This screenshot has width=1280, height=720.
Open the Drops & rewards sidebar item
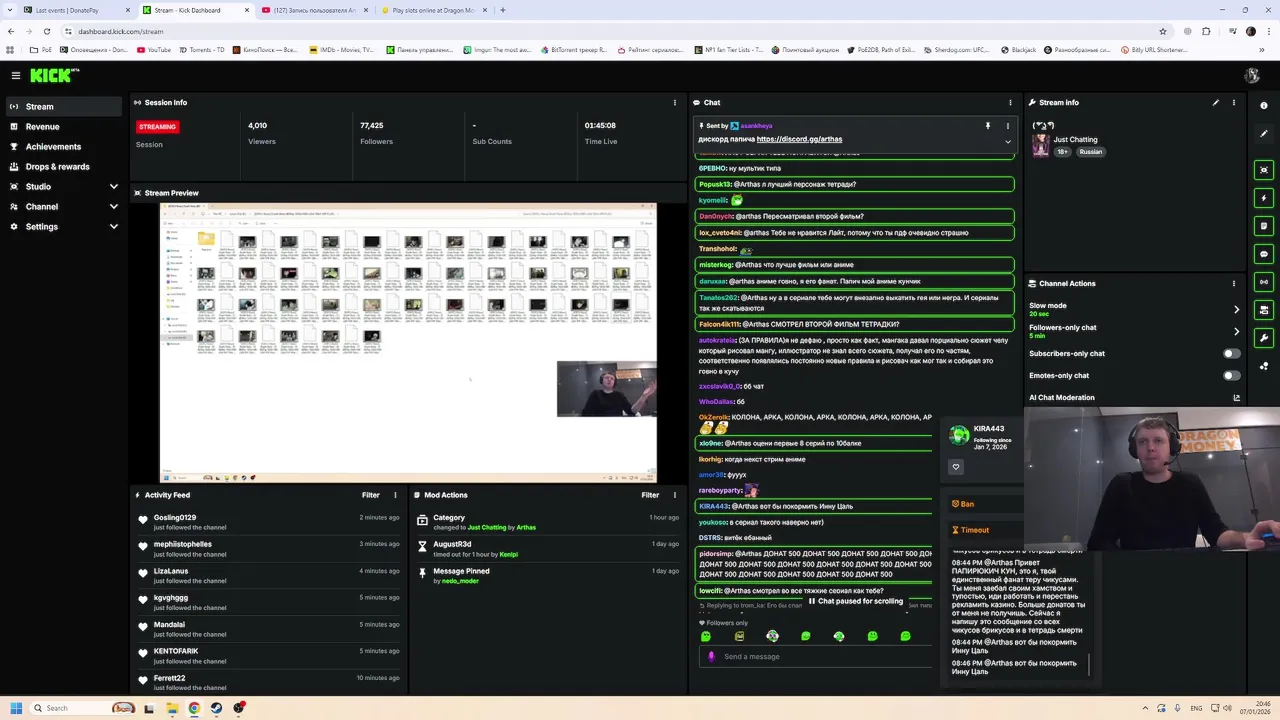click(x=64, y=167)
